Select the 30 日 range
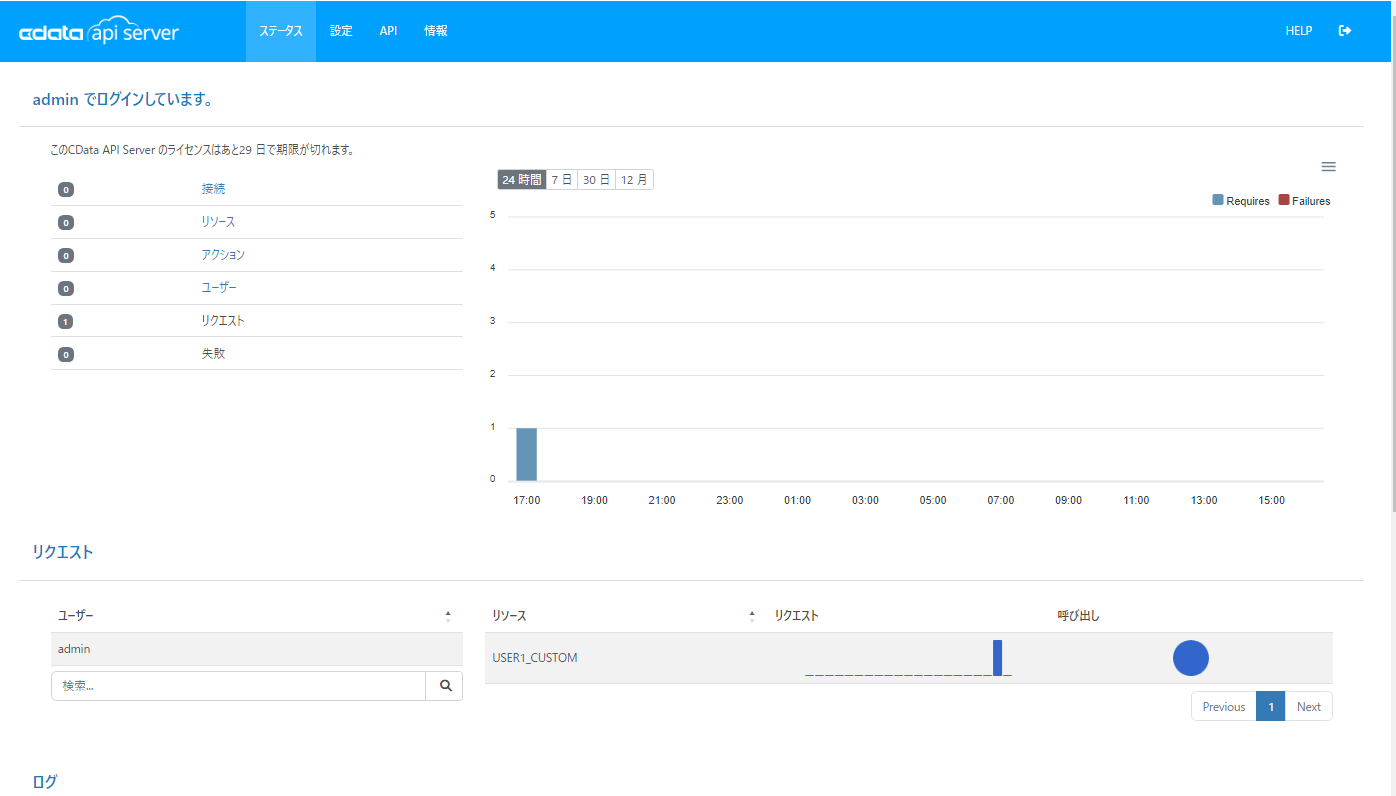 596,180
